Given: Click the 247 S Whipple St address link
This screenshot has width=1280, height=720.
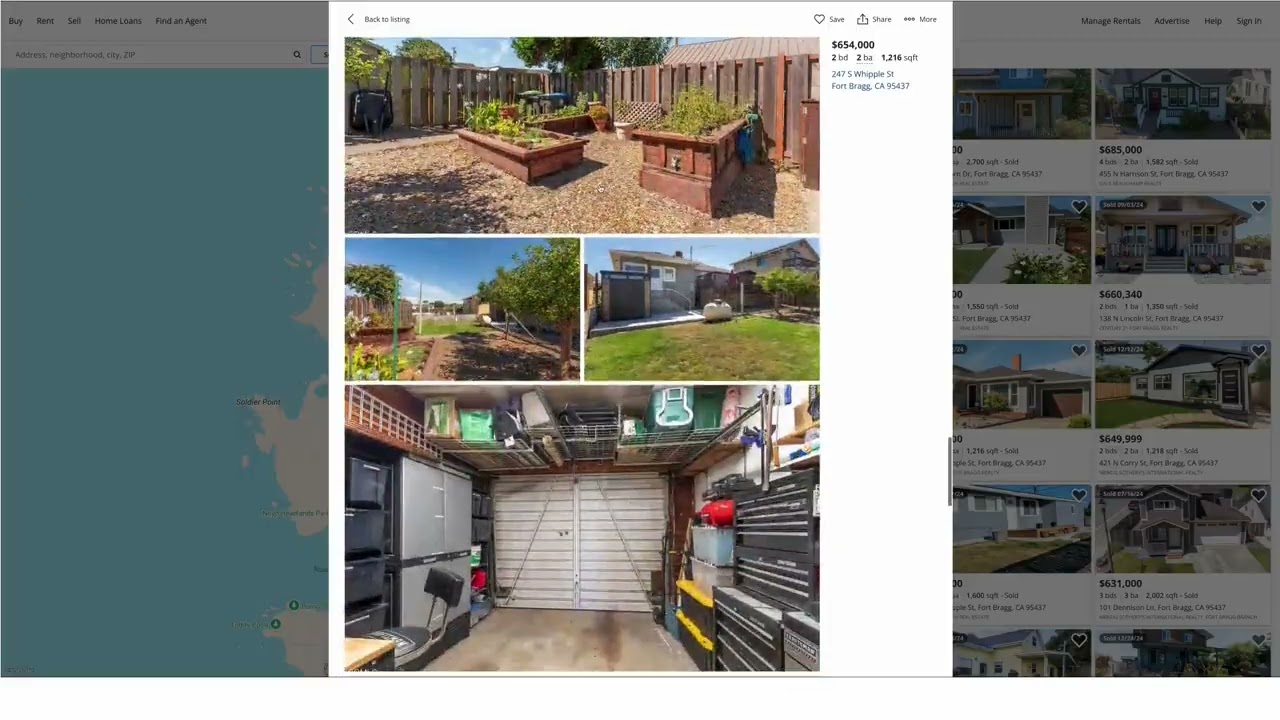Looking at the screenshot, I should pyautogui.click(x=870, y=80).
